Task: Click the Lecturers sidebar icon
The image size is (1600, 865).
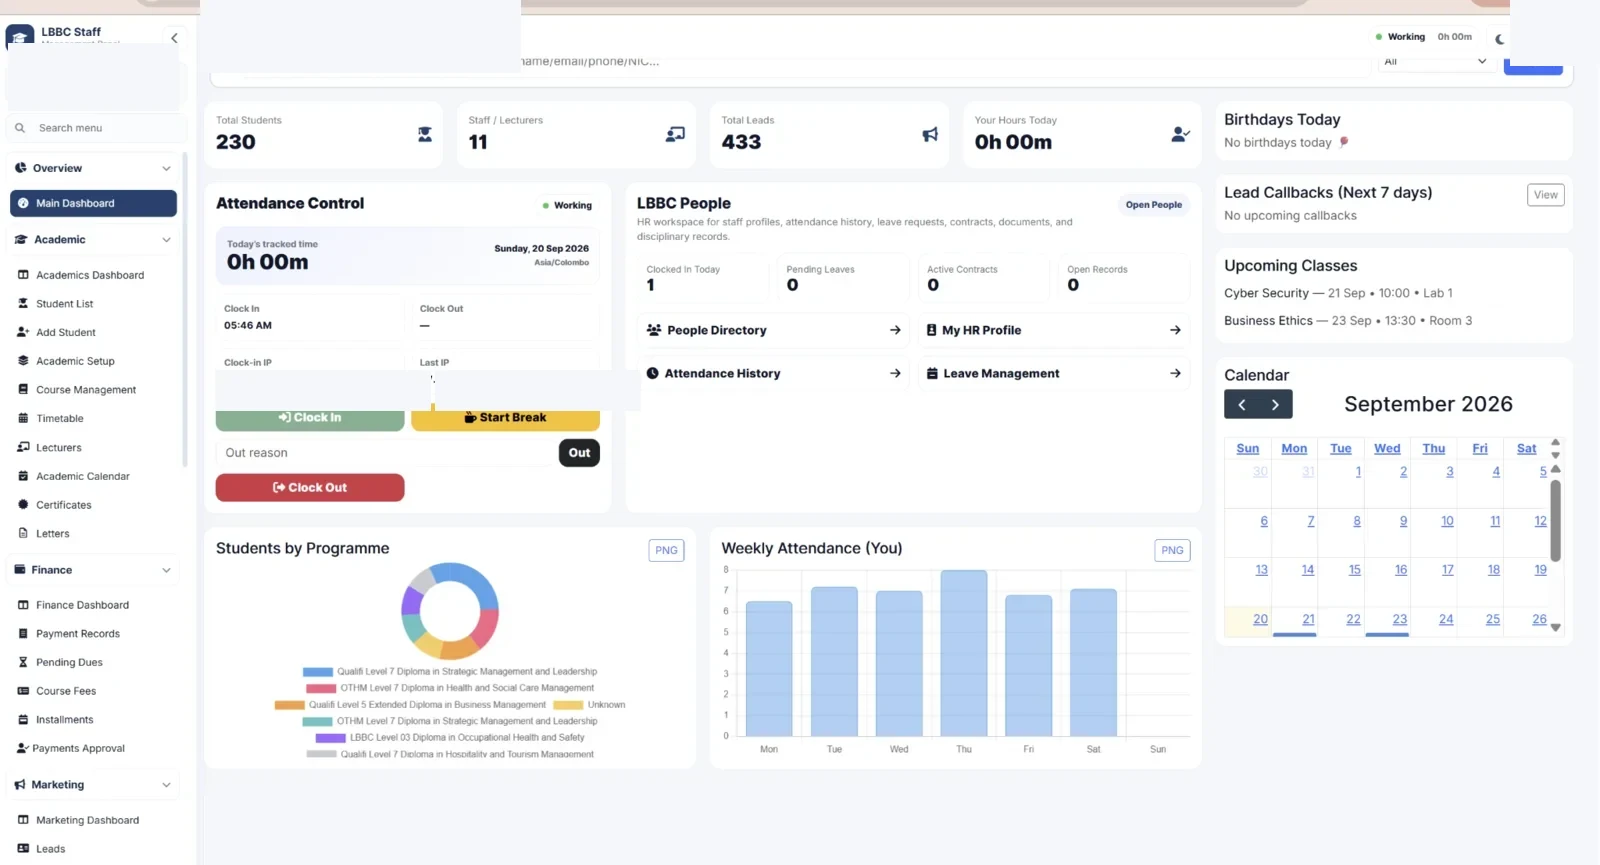Action: (x=23, y=448)
